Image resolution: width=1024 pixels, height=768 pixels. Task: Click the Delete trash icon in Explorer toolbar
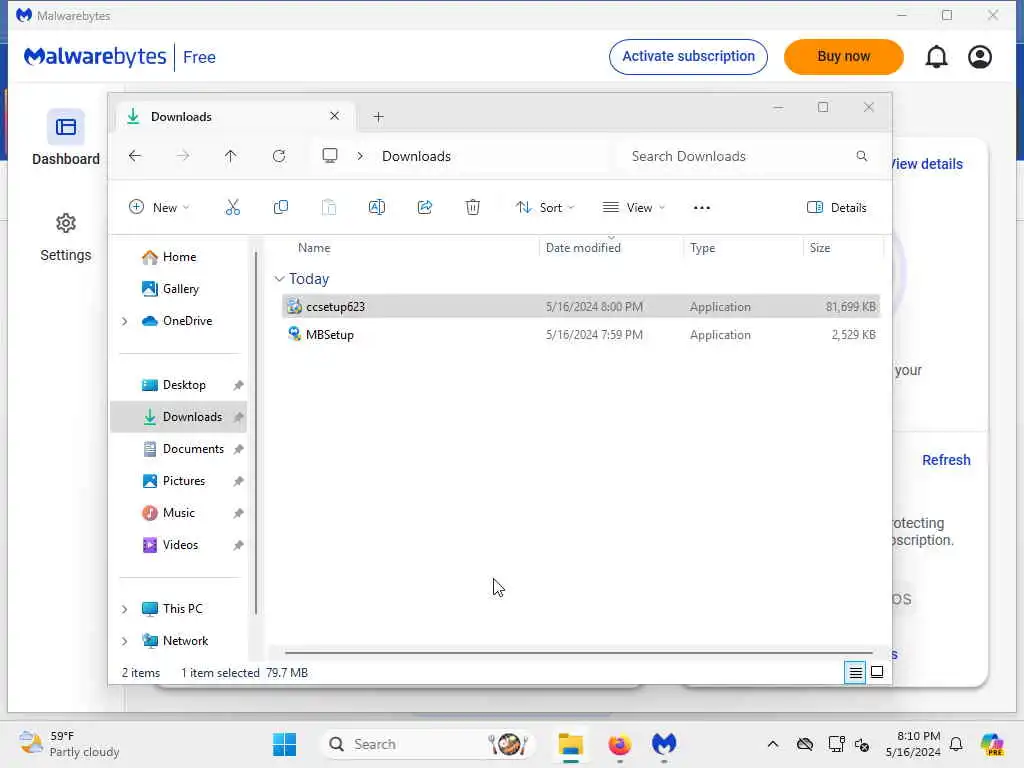[473, 208]
